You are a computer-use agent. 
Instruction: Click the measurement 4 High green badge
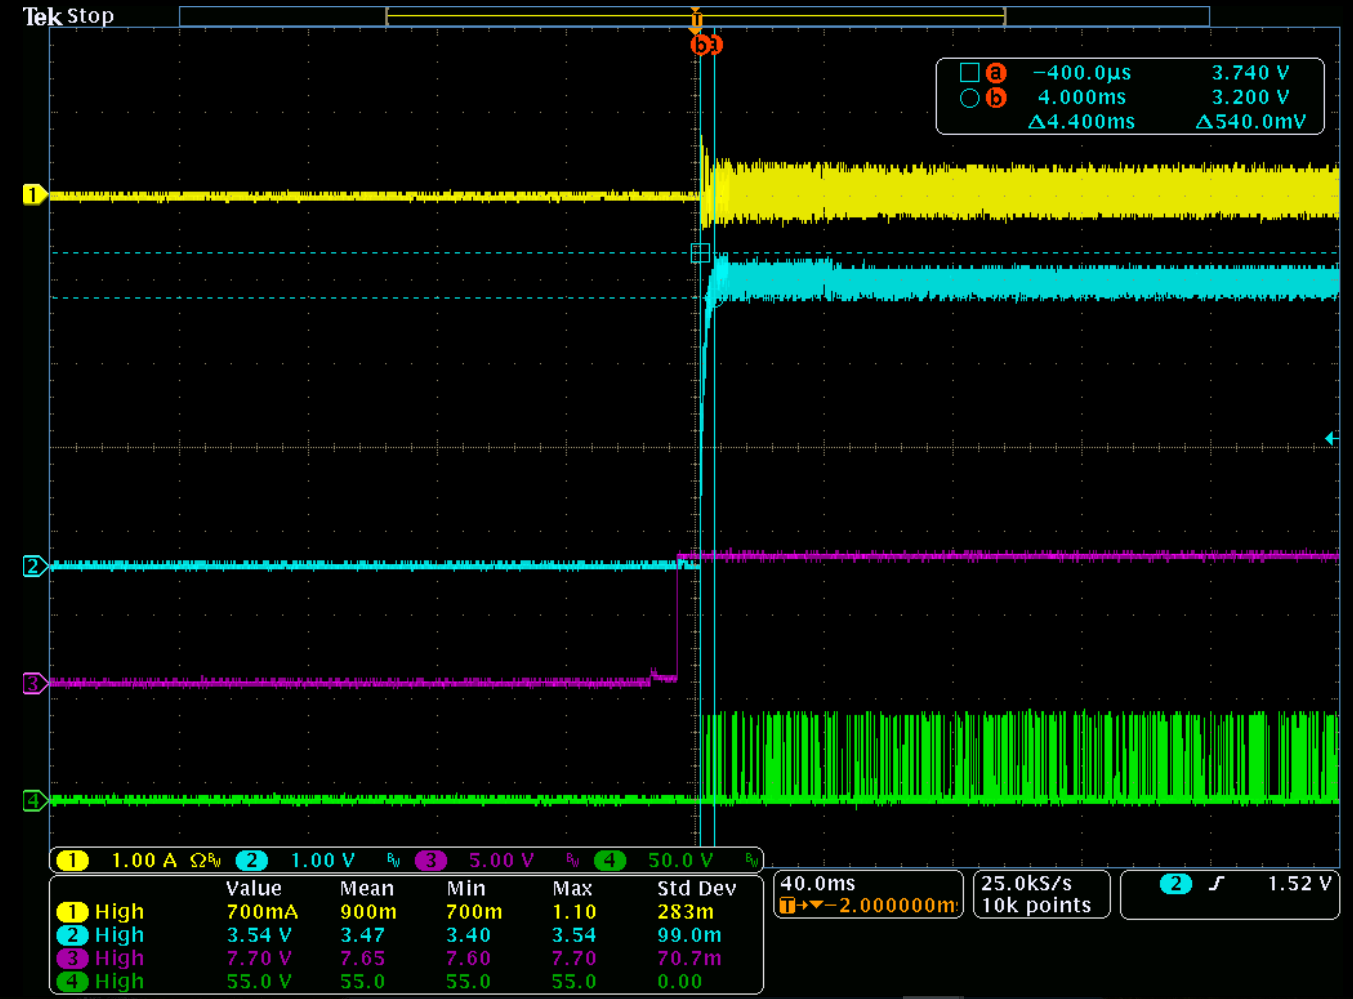pos(72,981)
